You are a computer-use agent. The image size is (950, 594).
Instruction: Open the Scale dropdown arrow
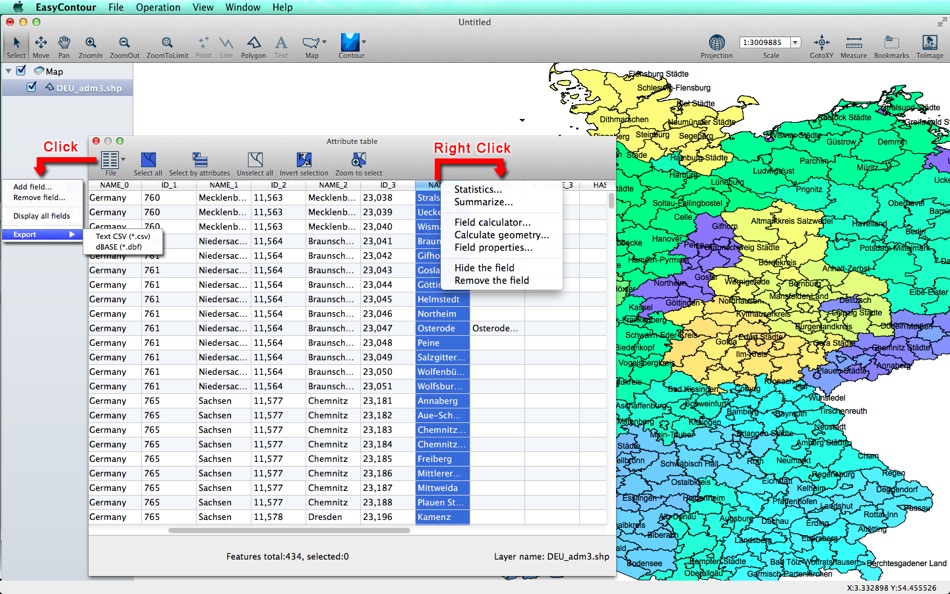(x=795, y=42)
